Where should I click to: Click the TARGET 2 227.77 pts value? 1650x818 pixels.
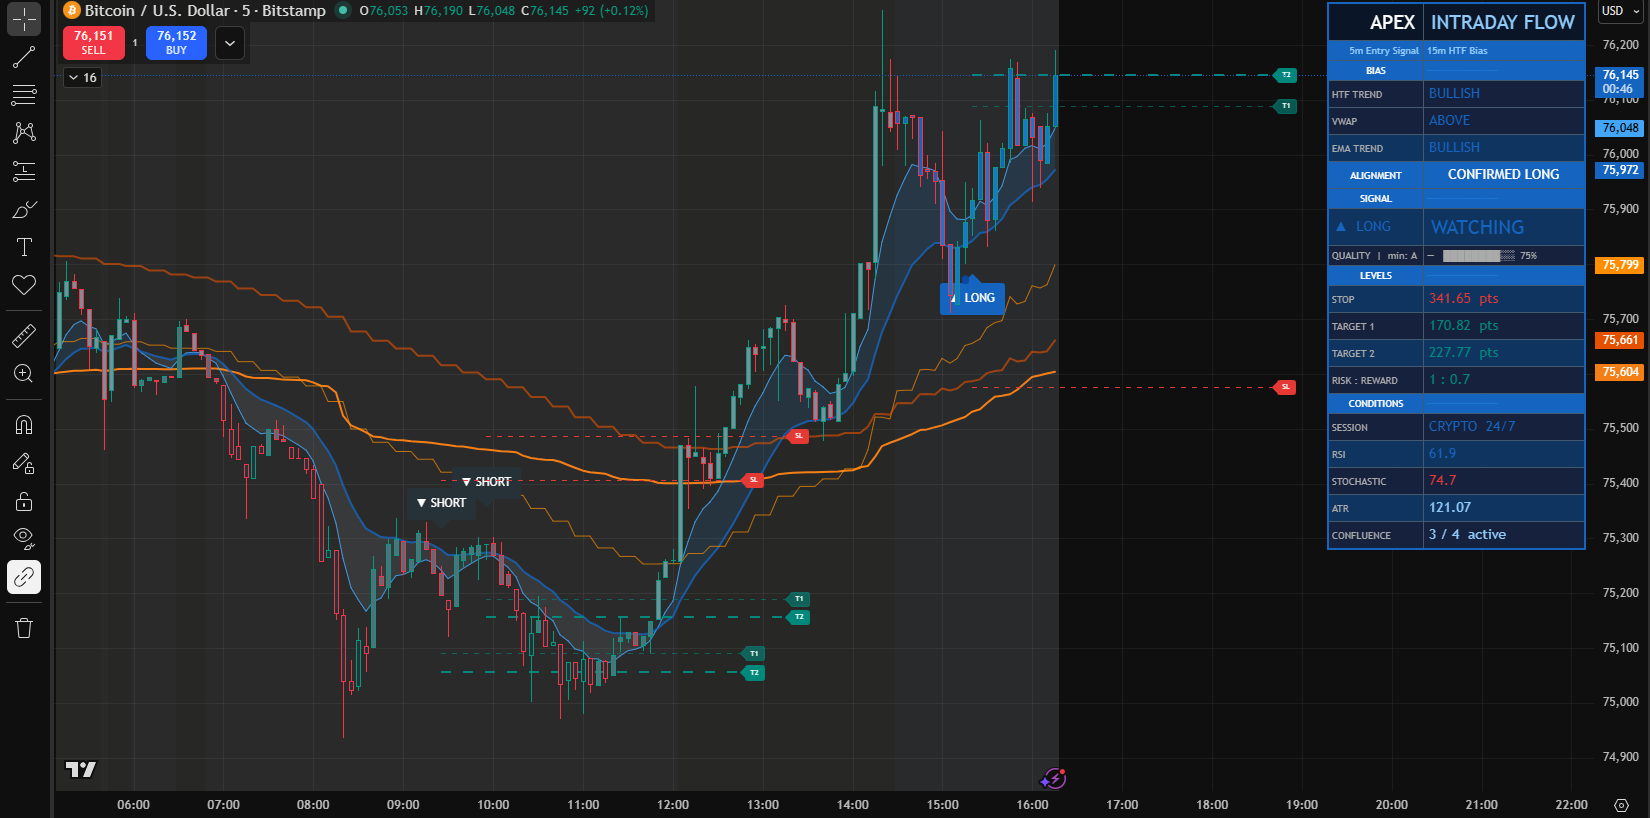point(1463,352)
